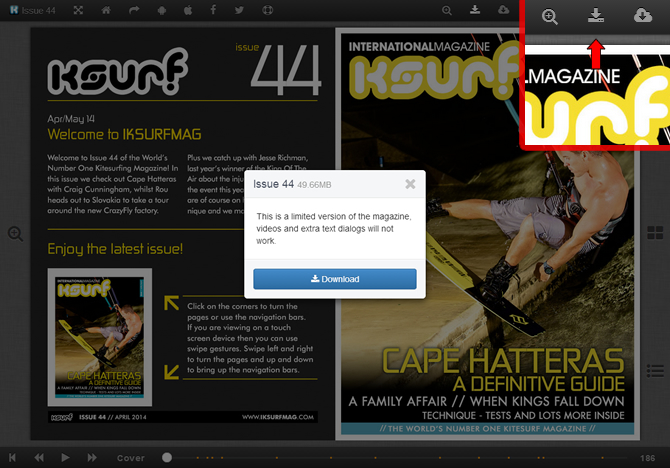Open the Android app icon link
This screenshot has width=670, height=468.
tap(162, 10)
